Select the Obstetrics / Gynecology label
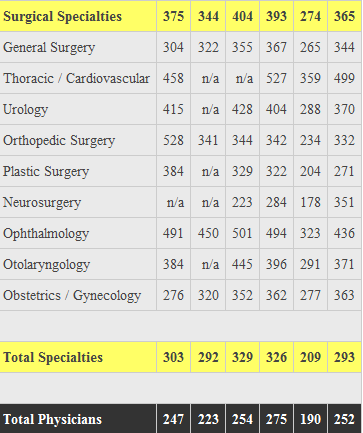The image size is (363, 433). (72, 296)
